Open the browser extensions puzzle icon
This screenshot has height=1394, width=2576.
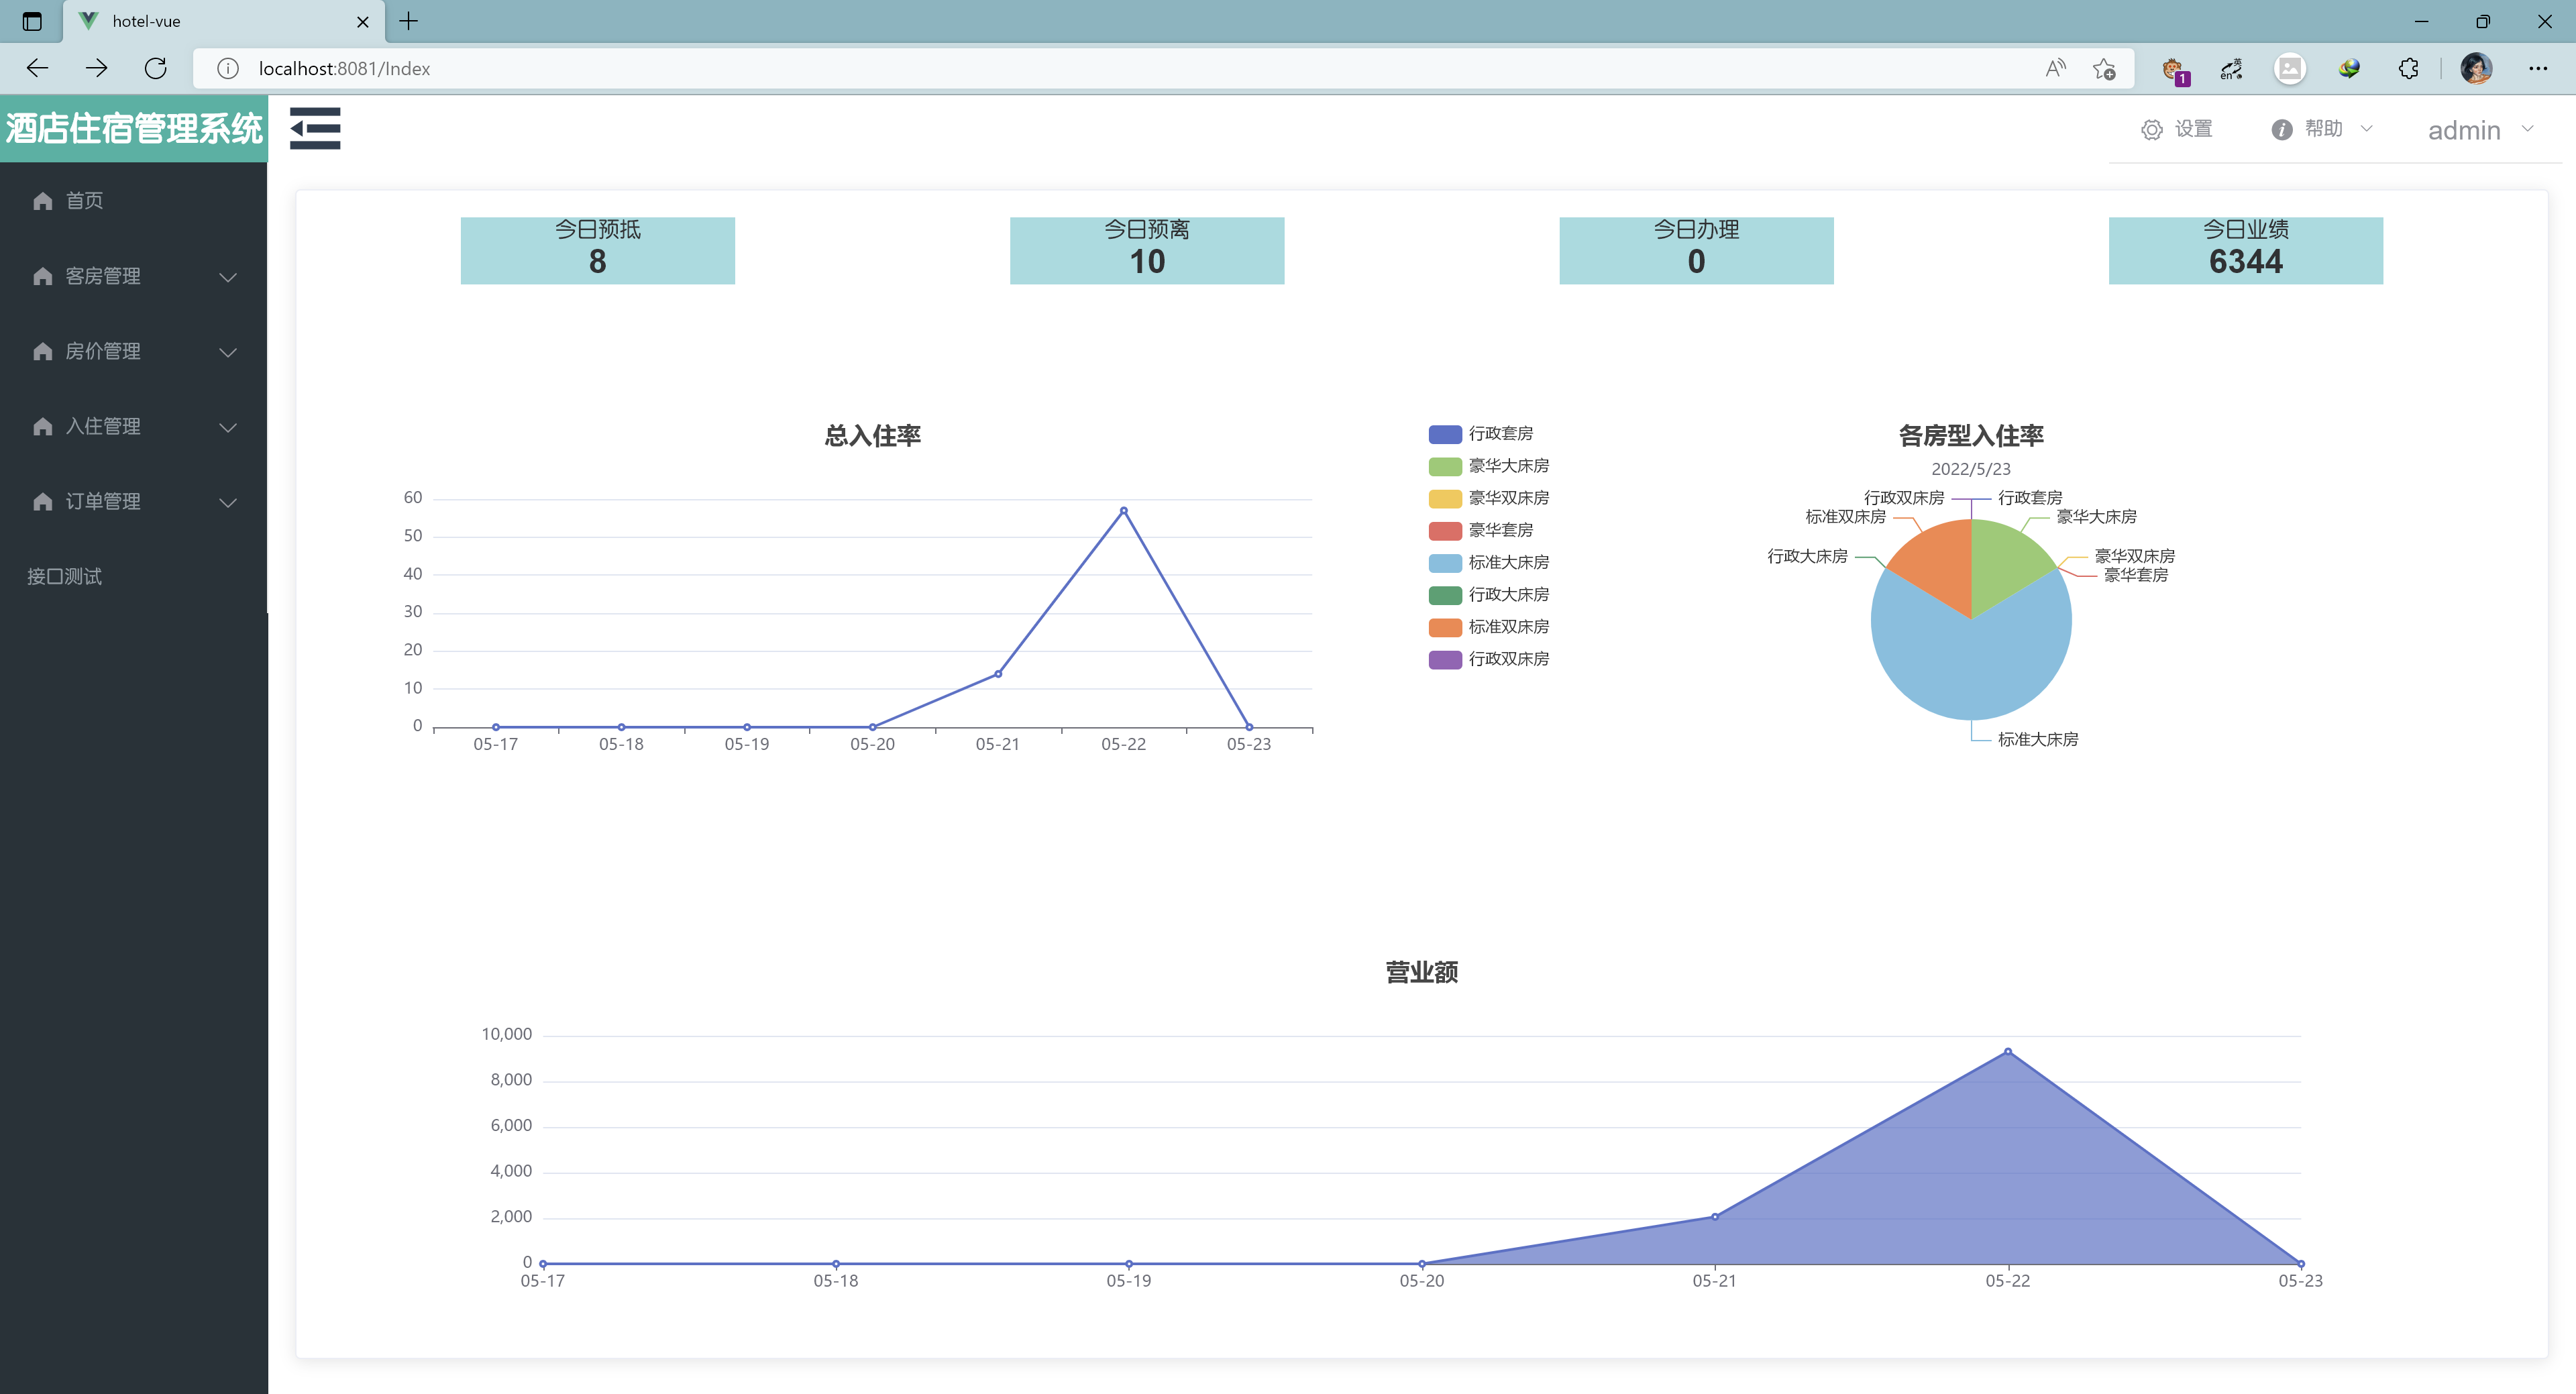[x=2408, y=68]
